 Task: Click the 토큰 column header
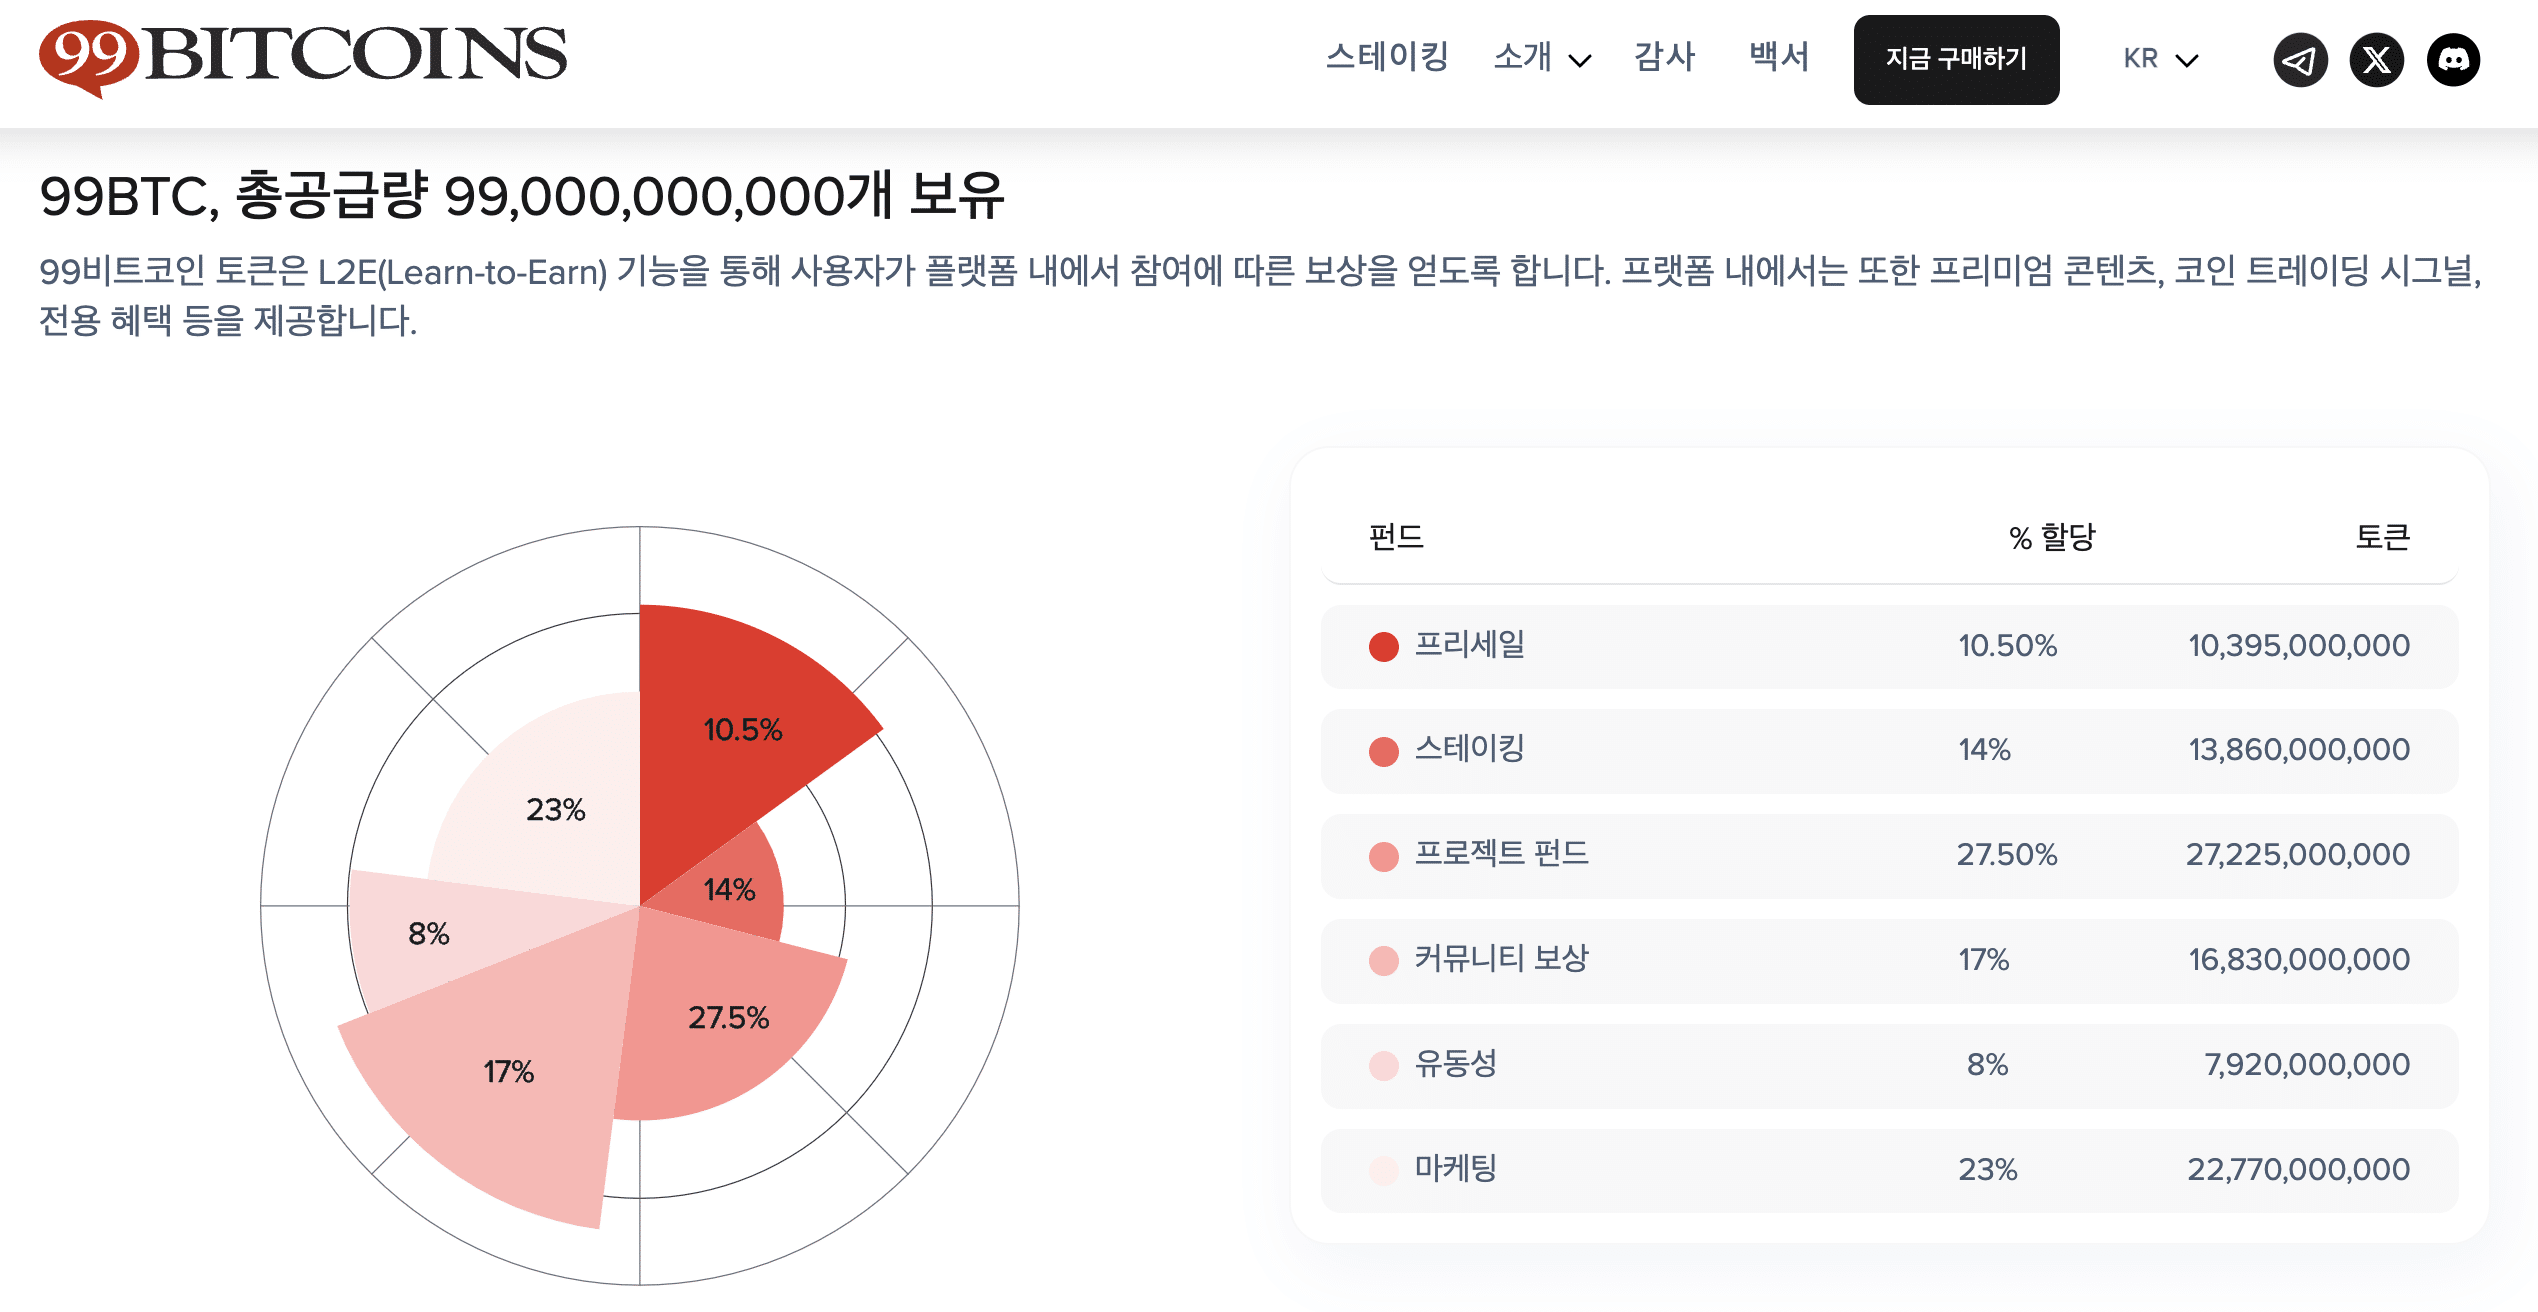click(2382, 537)
